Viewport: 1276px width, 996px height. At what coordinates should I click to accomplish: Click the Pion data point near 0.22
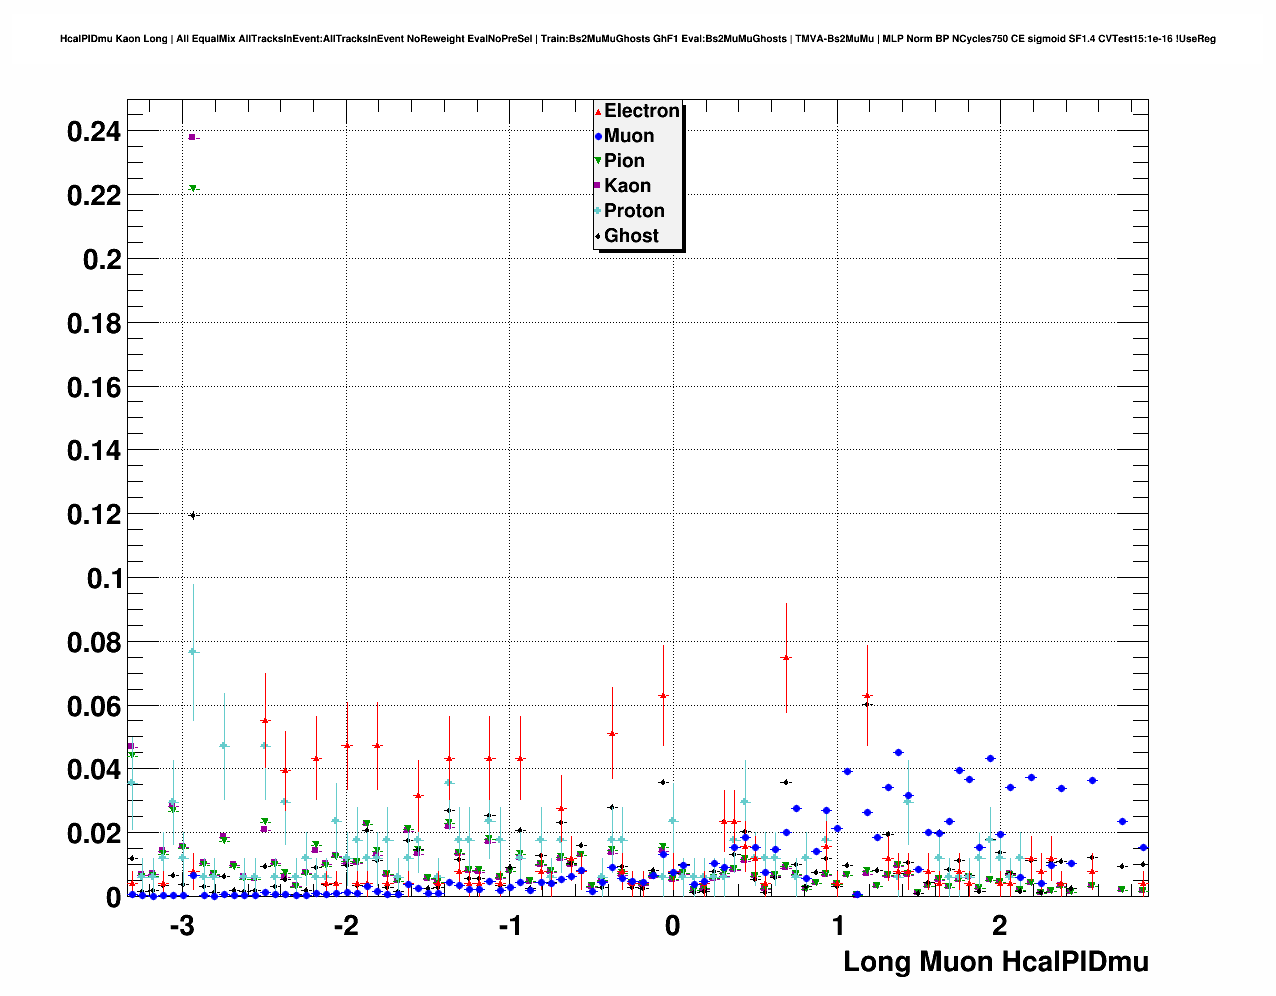click(x=193, y=188)
